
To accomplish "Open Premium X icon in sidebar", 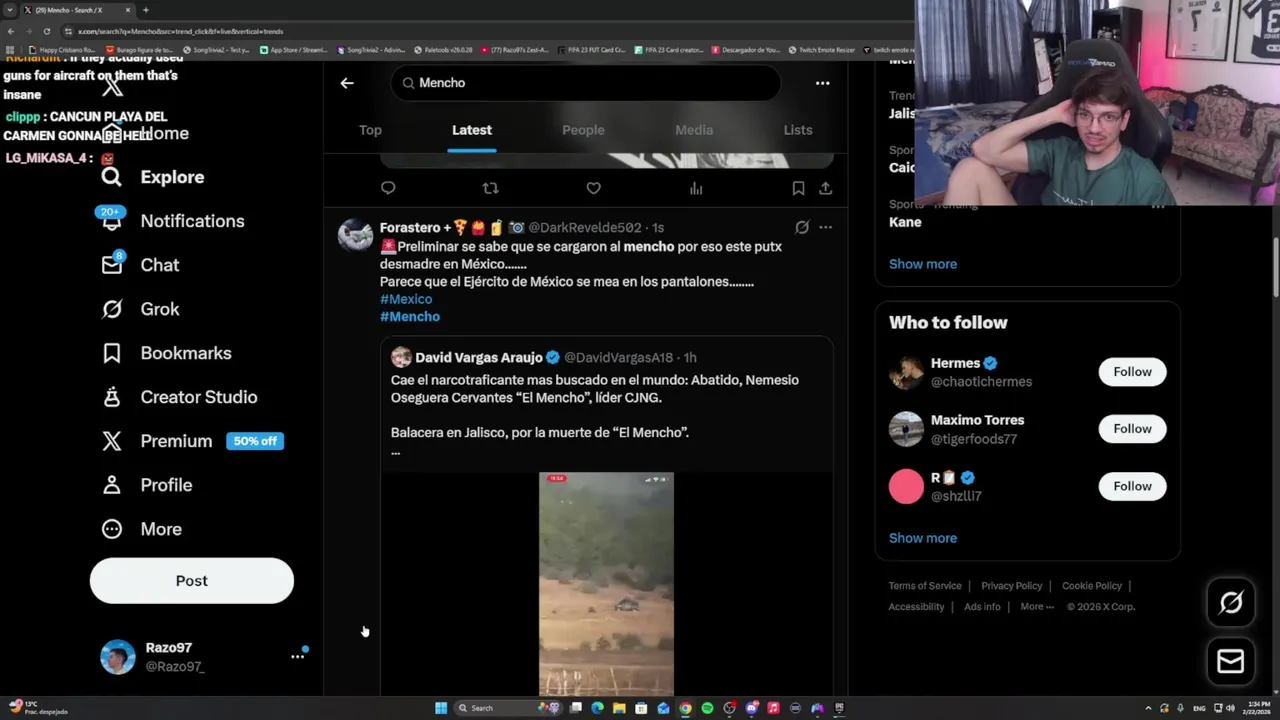I will click(112, 441).
